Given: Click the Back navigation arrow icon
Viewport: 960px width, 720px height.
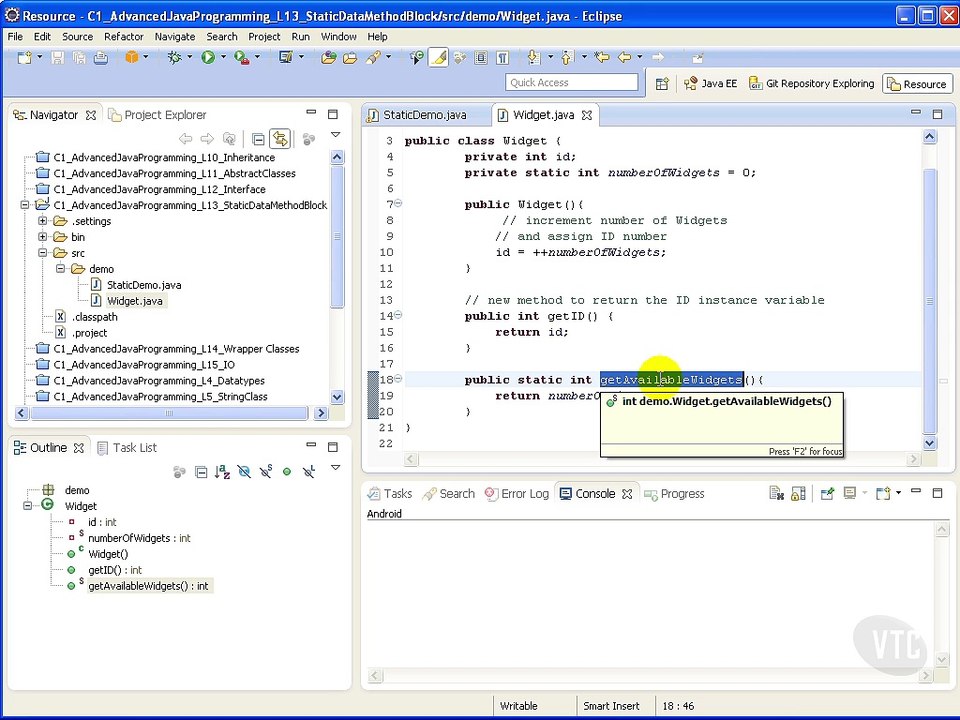Looking at the screenshot, I should point(624,58).
